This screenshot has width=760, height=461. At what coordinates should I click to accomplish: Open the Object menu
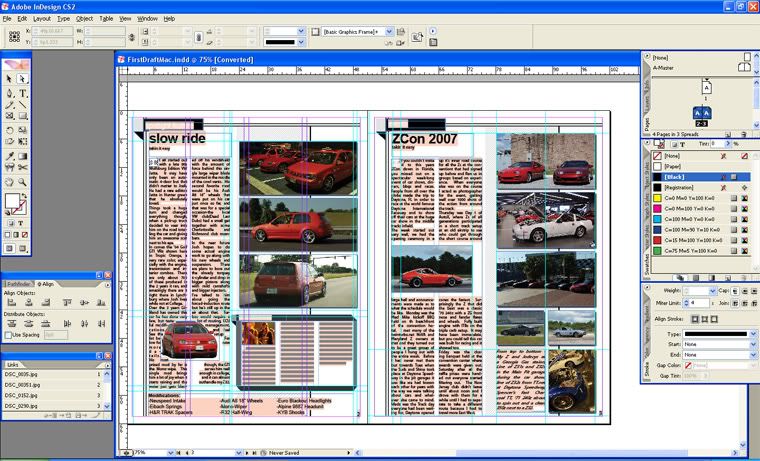pyautogui.click(x=85, y=18)
